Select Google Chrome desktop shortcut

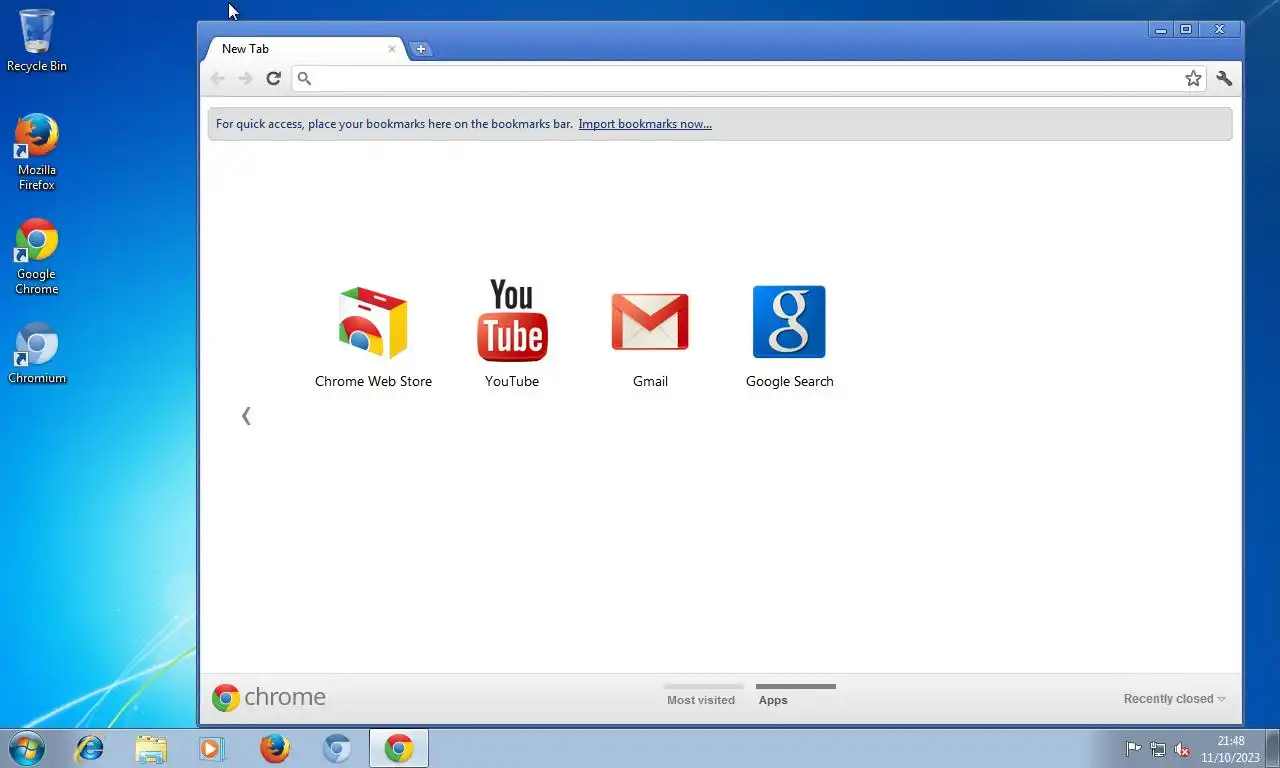[37, 257]
